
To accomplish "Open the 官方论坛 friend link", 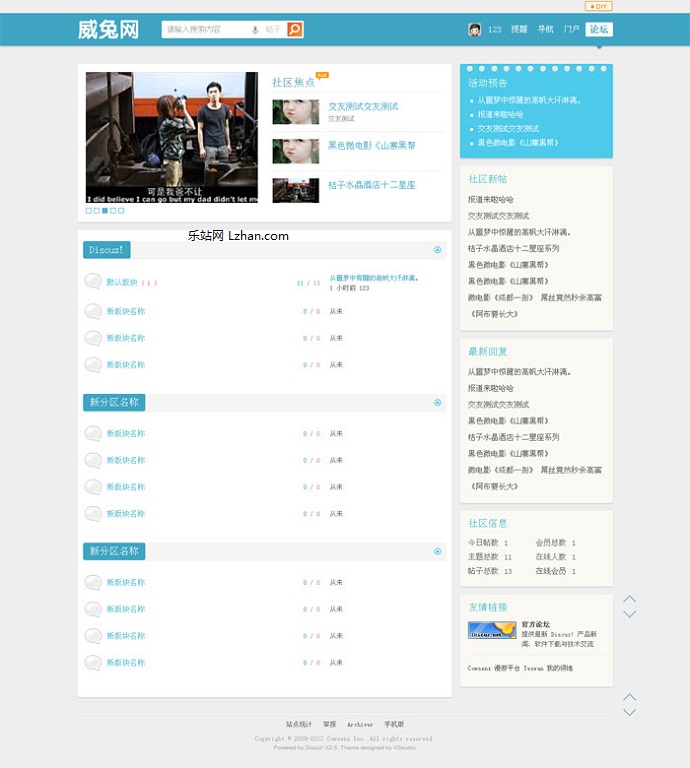I will [535, 624].
